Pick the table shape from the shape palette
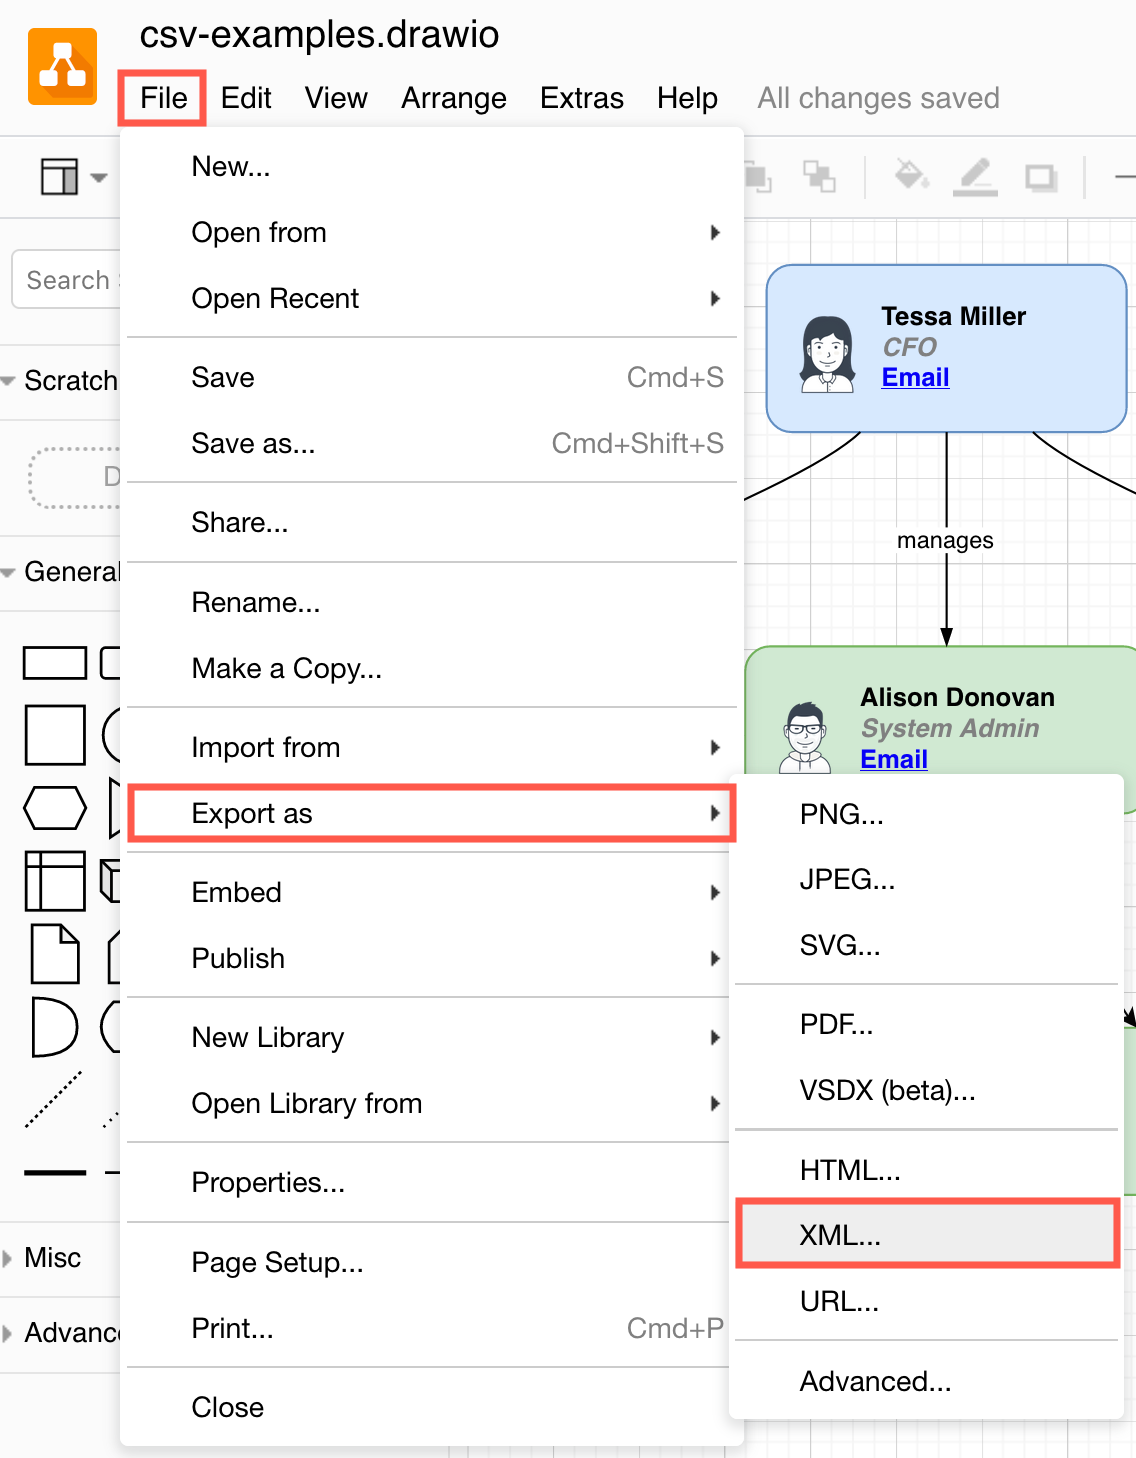This screenshot has width=1136, height=1458. pos(55,882)
